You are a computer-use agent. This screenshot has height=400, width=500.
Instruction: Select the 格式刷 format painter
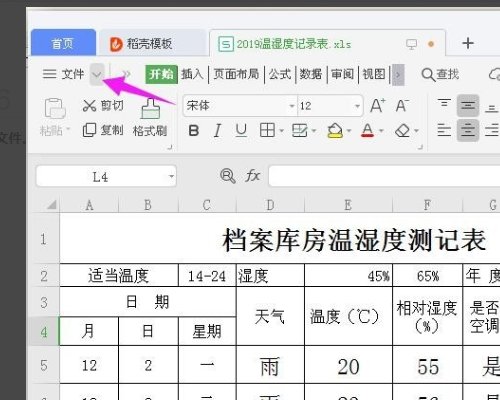pos(150,118)
